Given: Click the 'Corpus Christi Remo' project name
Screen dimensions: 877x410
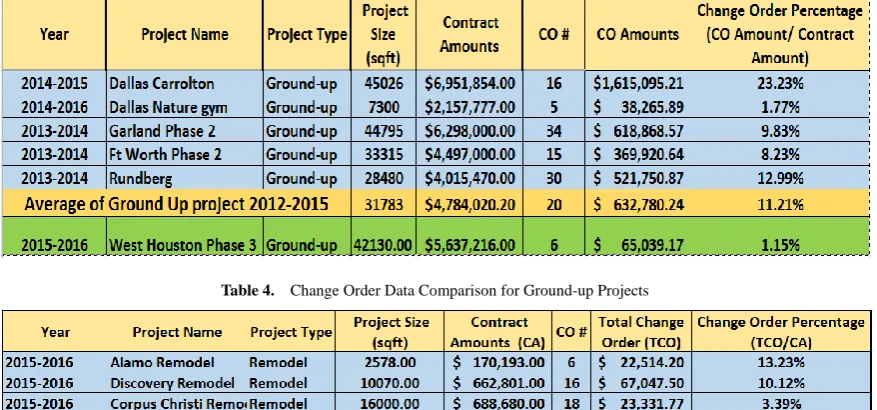Looking at the screenshot, I should click(x=178, y=403).
